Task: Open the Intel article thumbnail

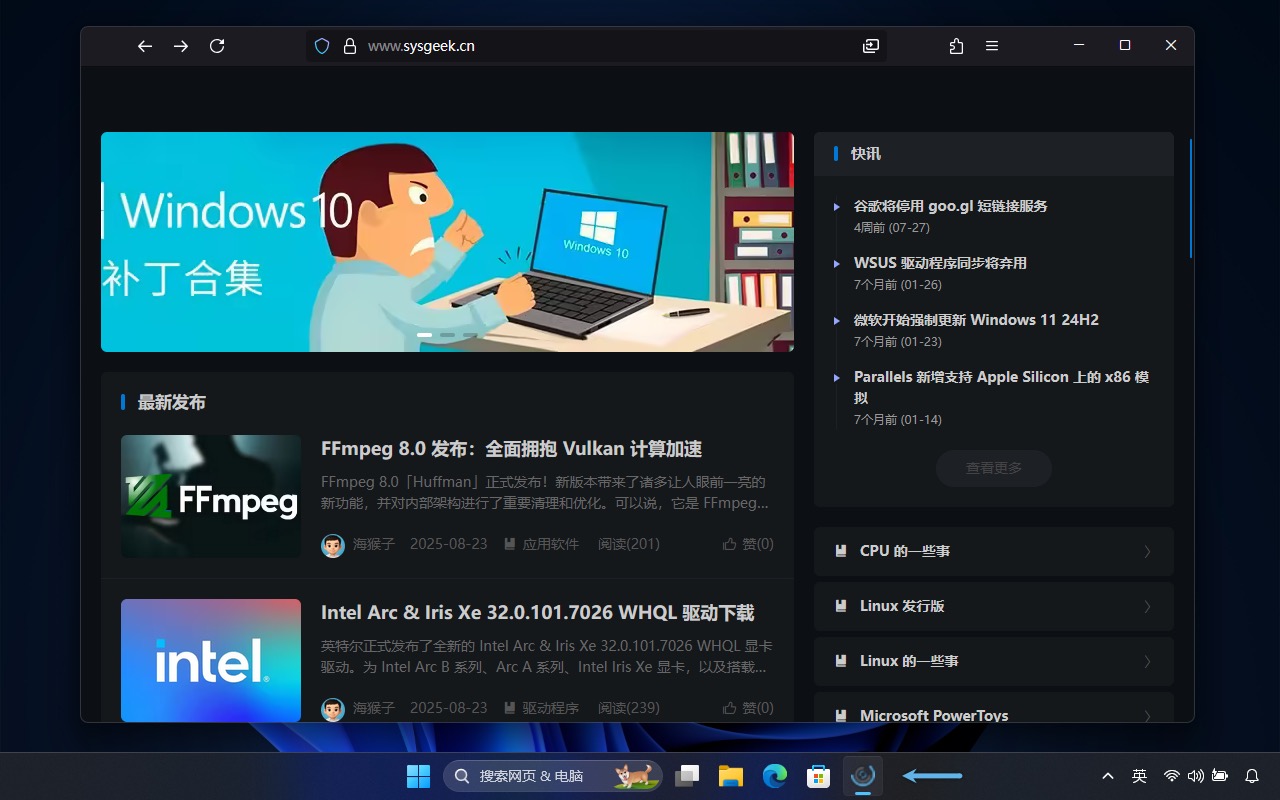Action: 211,660
